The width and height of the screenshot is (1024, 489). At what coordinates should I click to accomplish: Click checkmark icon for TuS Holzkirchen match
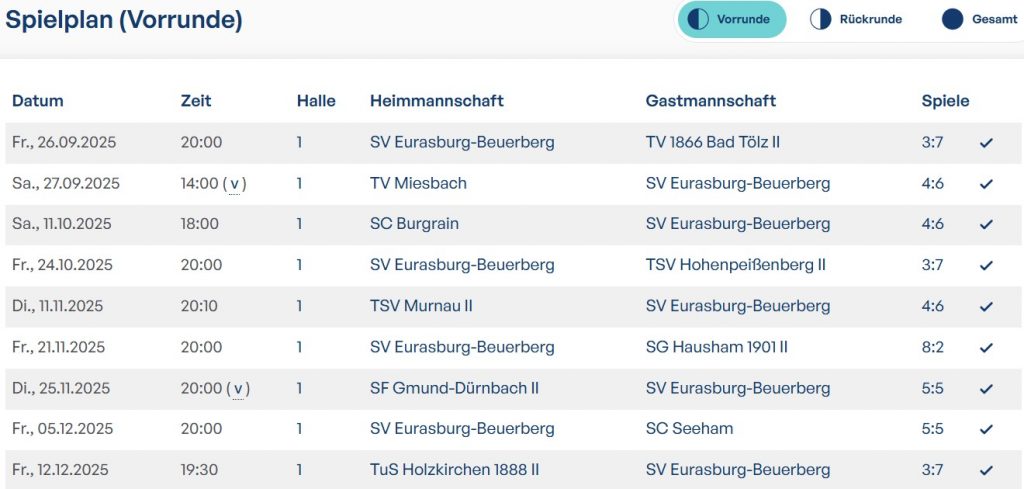[x=986, y=470]
